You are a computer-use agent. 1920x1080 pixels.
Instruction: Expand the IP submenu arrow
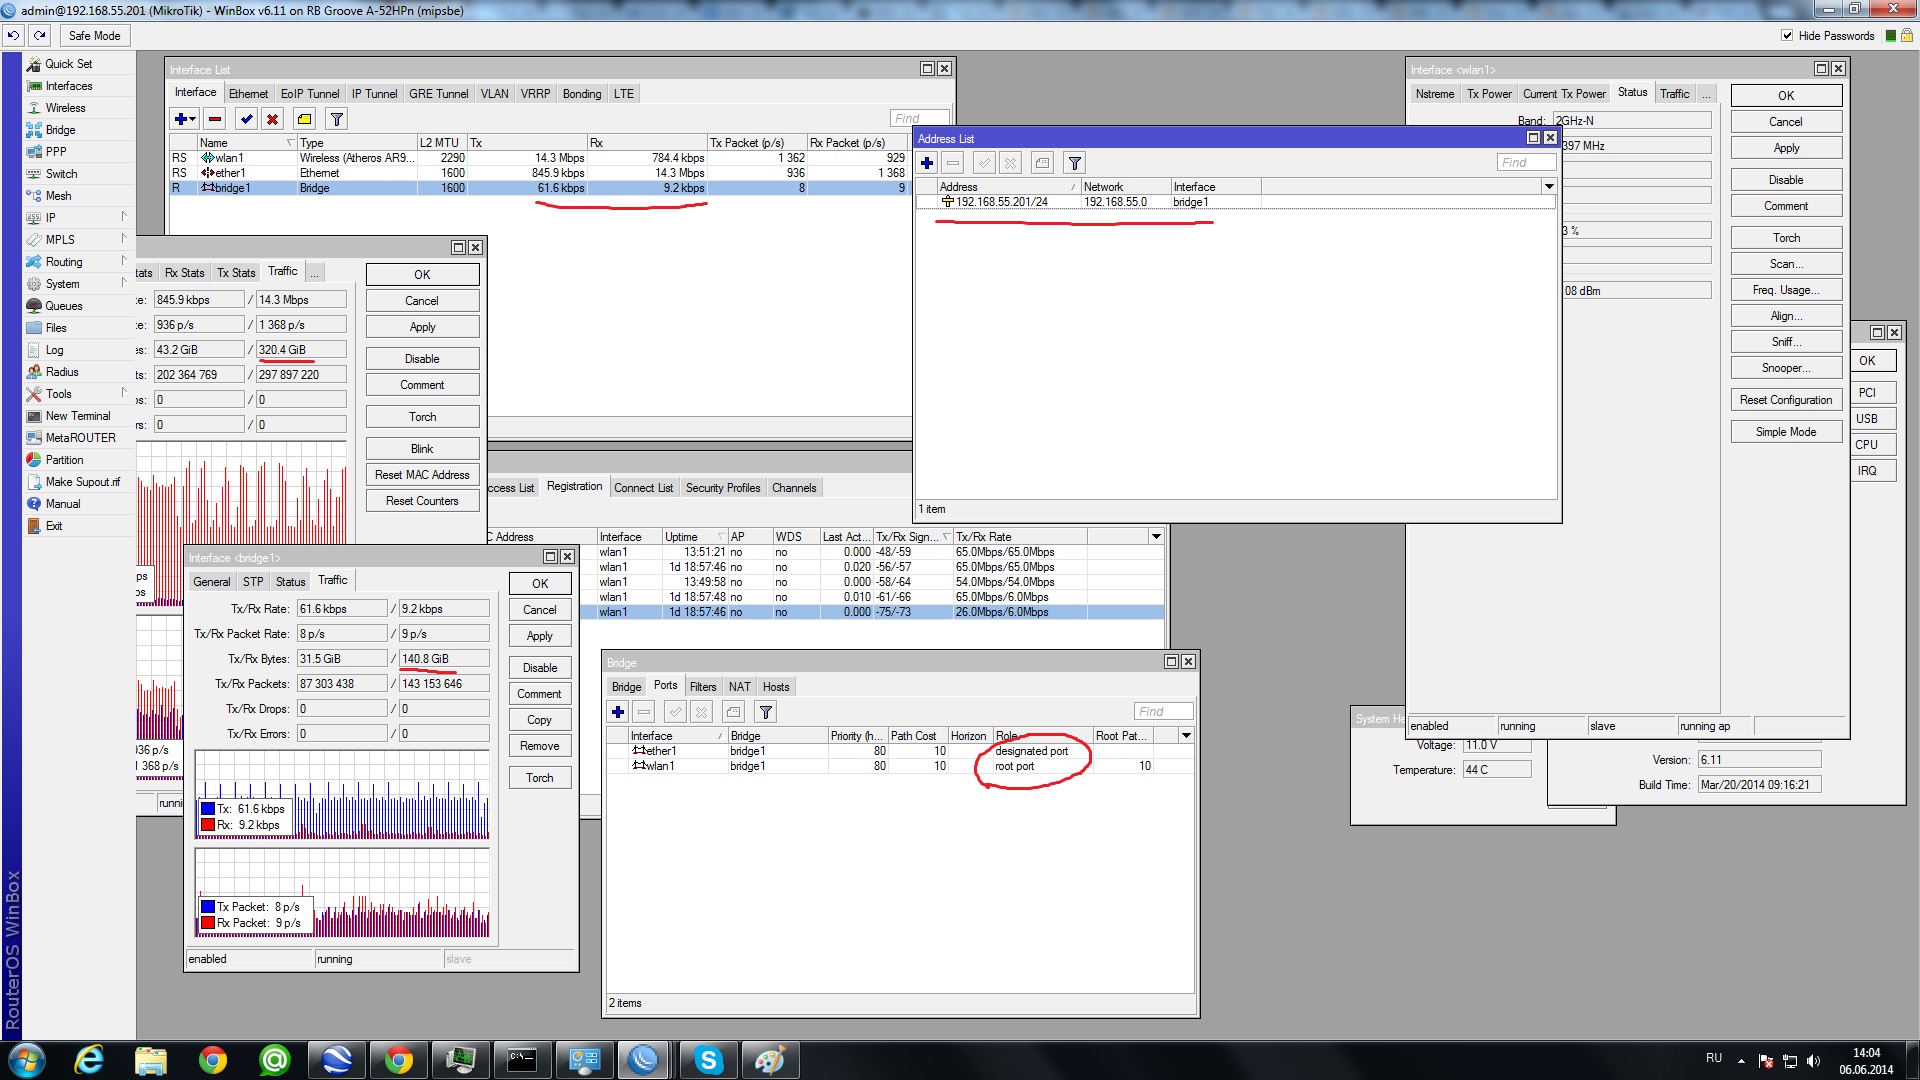124,216
